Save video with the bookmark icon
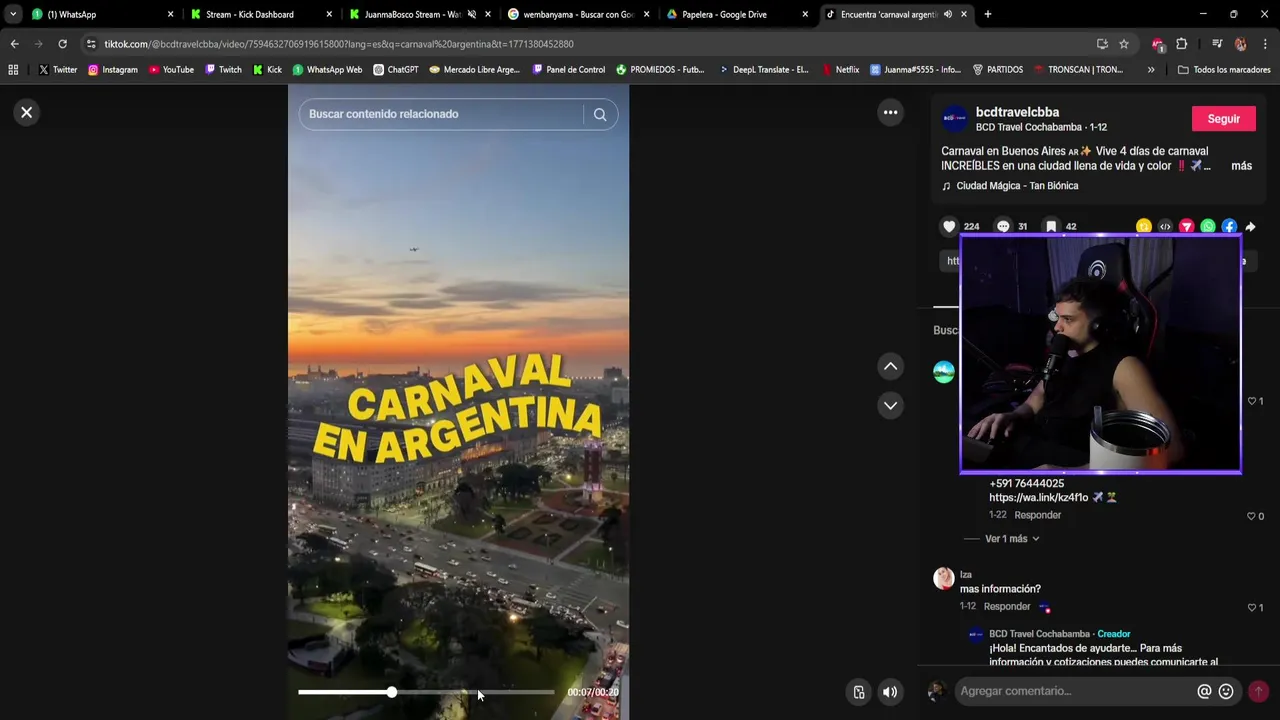This screenshot has height=720, width=1280. pos(1051,227)
